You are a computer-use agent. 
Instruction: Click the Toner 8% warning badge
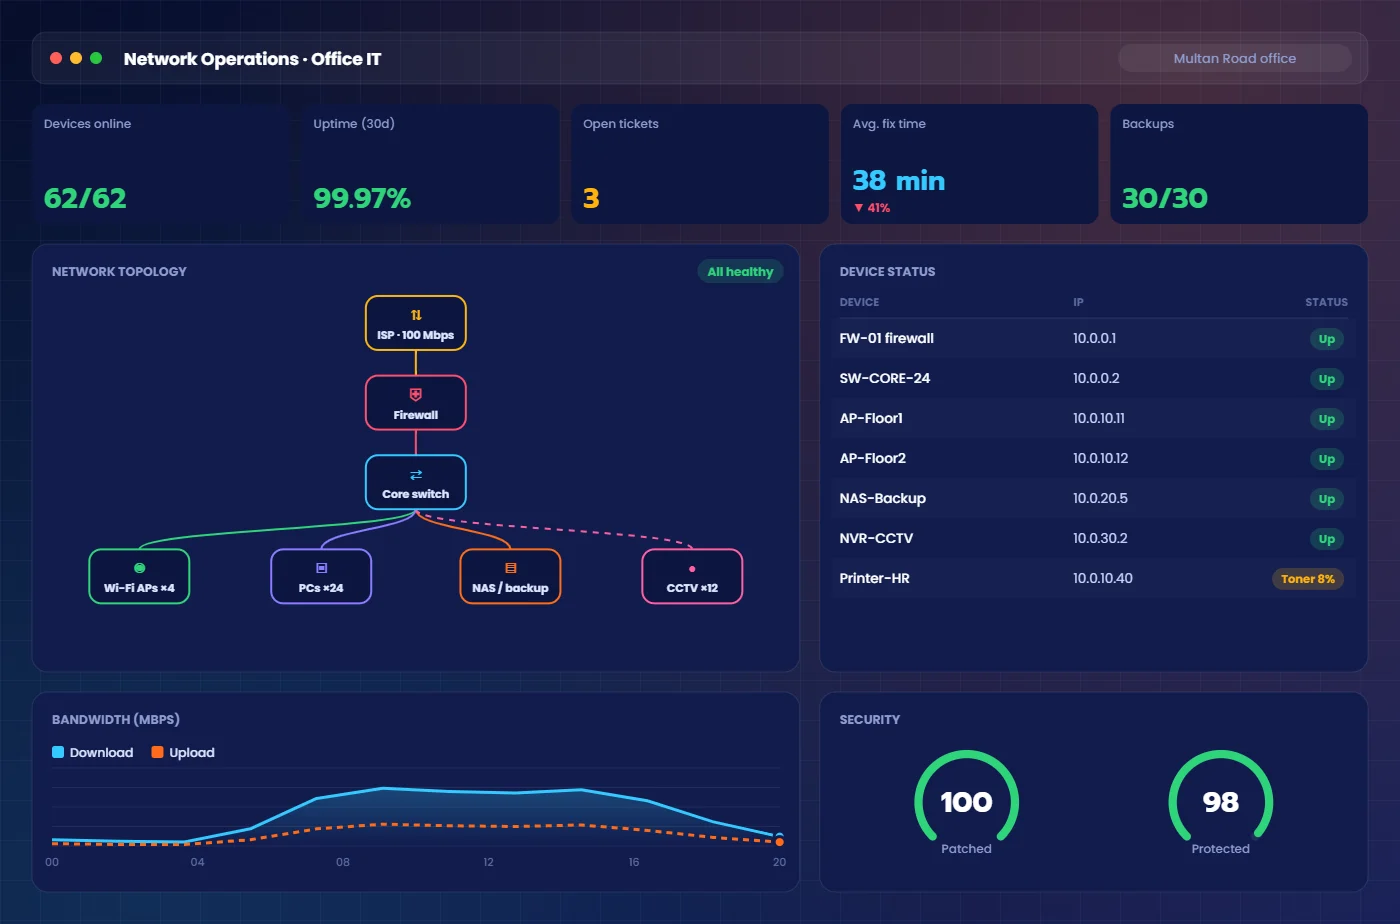click(x=1308, y=578)
